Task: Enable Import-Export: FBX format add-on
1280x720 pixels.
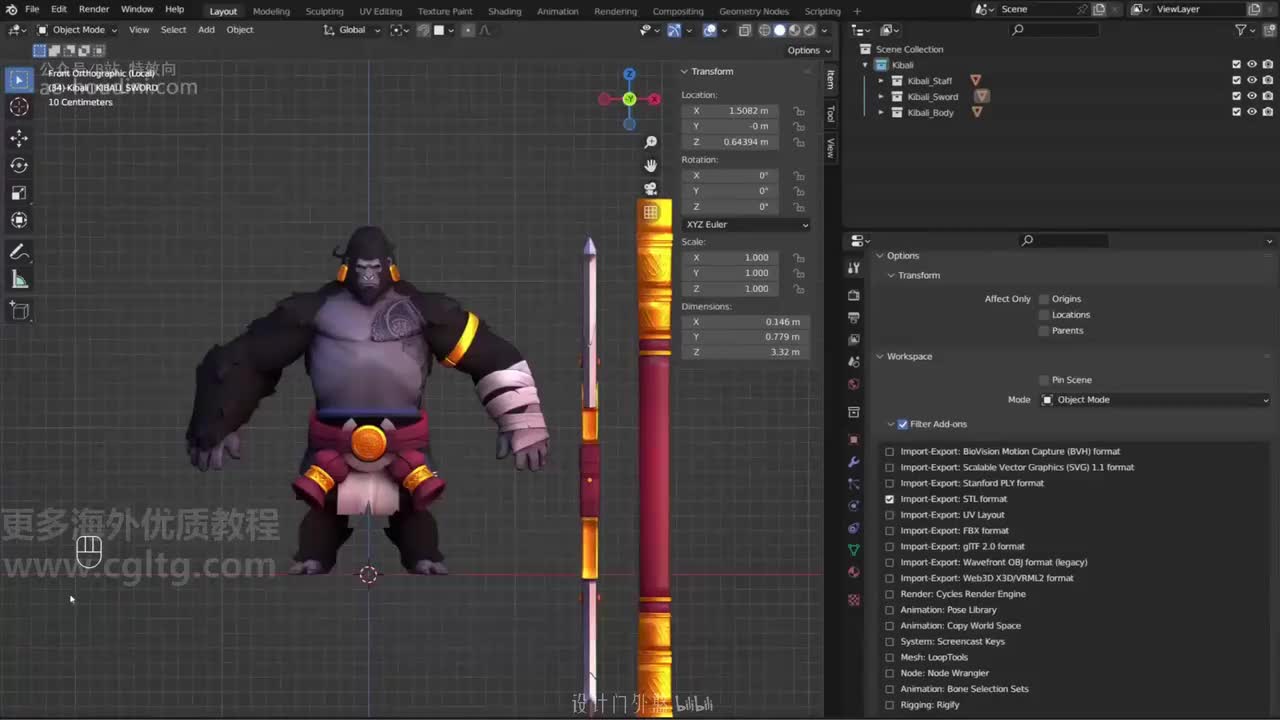Action: (890, 531)
